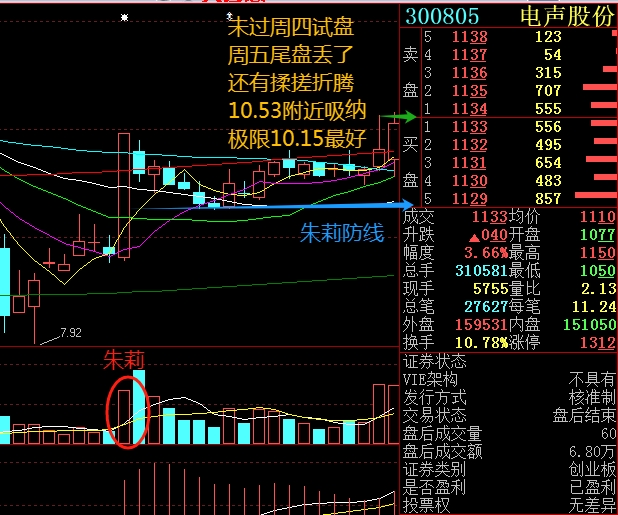Click buy-4 bid price 1130

coord(469,181)
